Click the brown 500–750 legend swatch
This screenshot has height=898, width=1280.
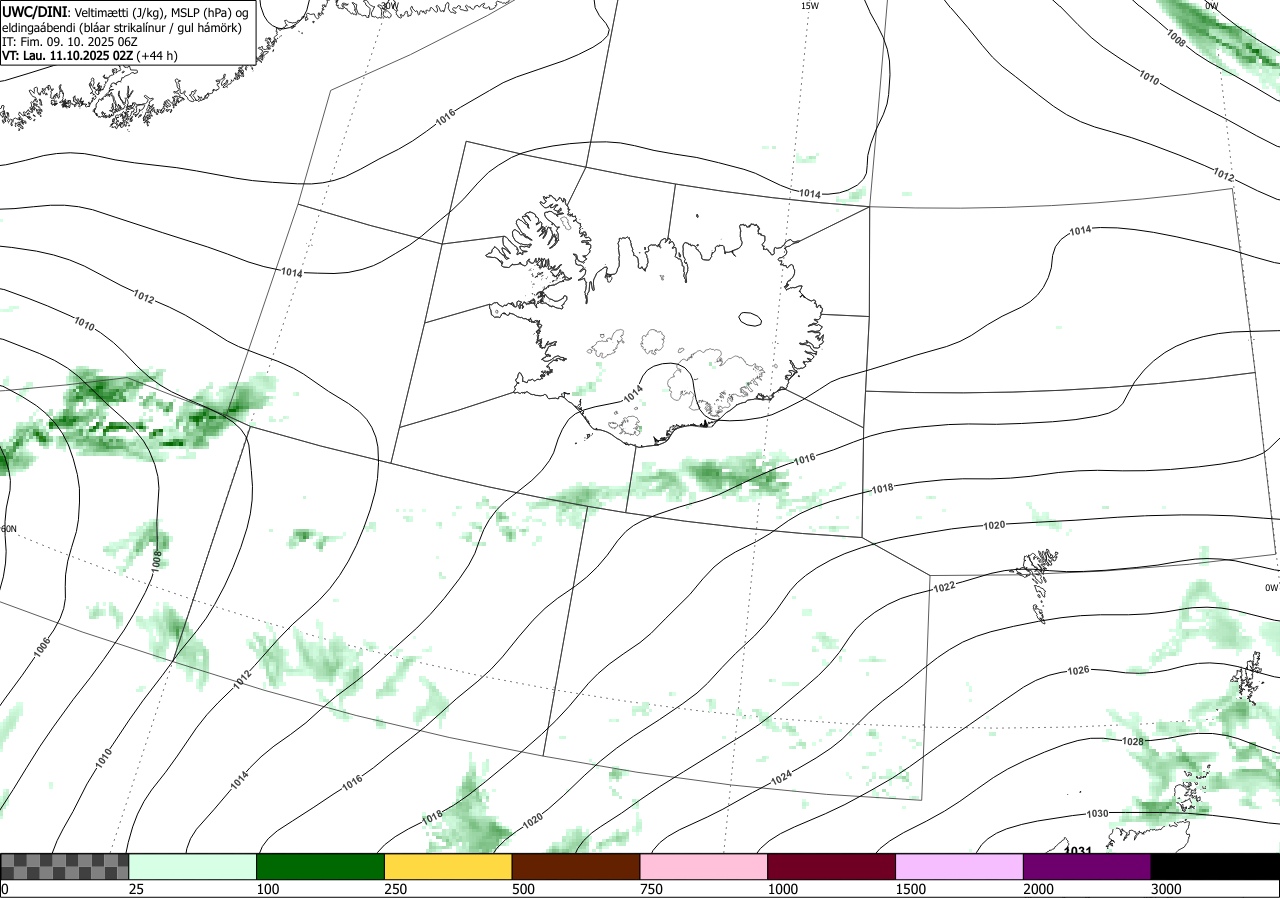pos(576,866)
